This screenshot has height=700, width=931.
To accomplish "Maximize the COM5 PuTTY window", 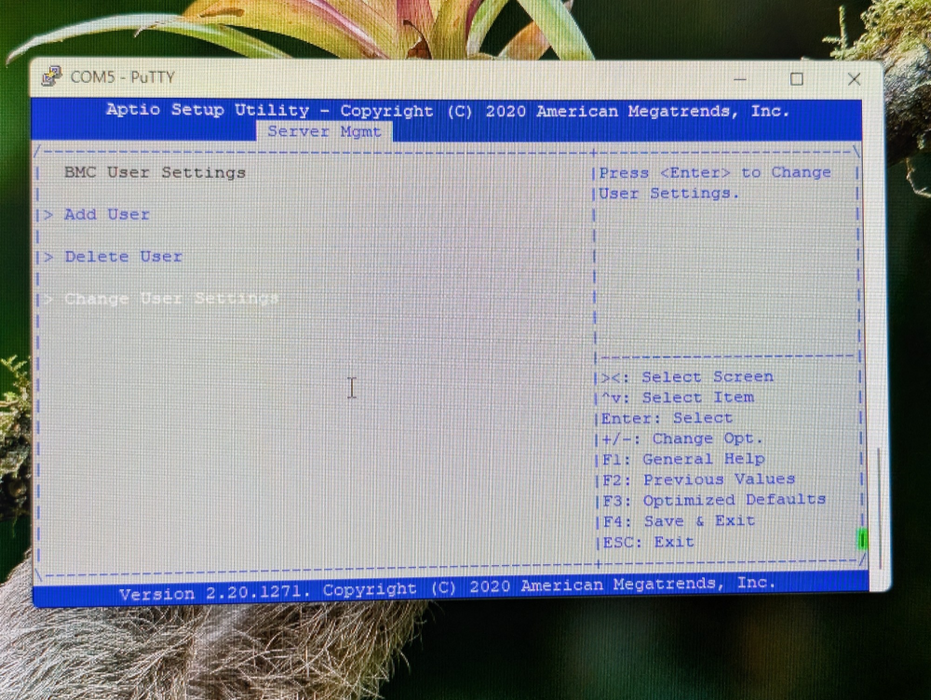I will 797,79.
